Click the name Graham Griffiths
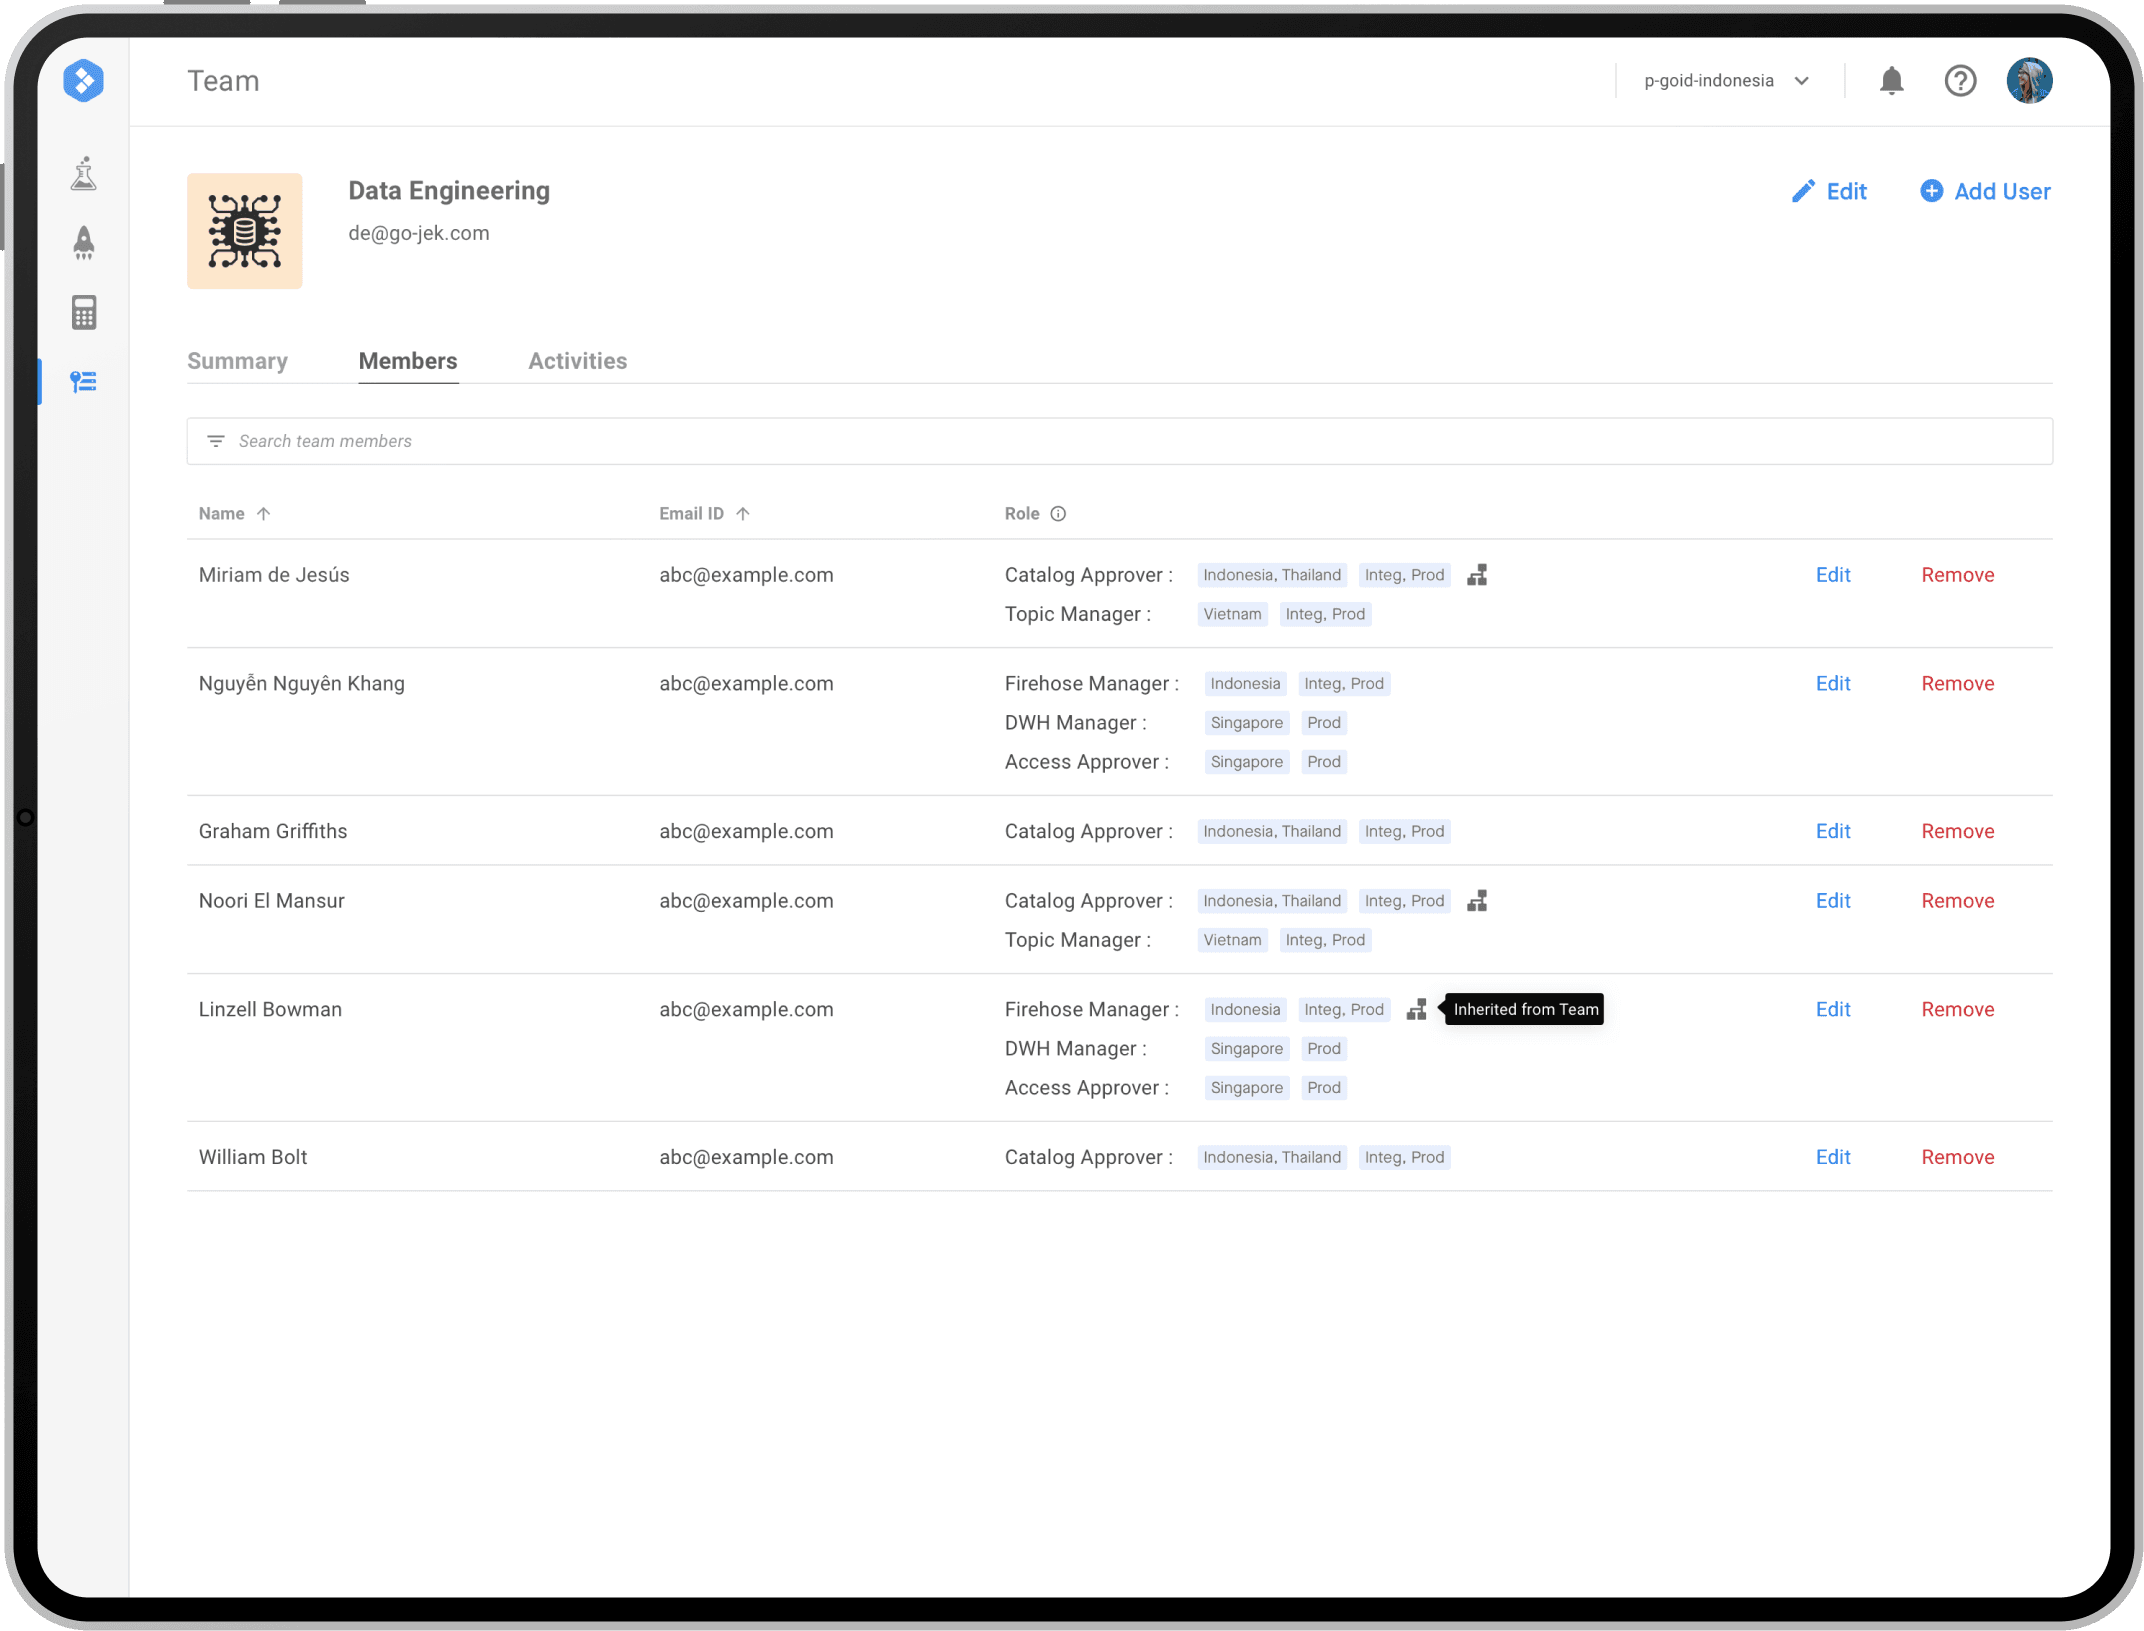 pyautogui.click(x=273, y=832)
